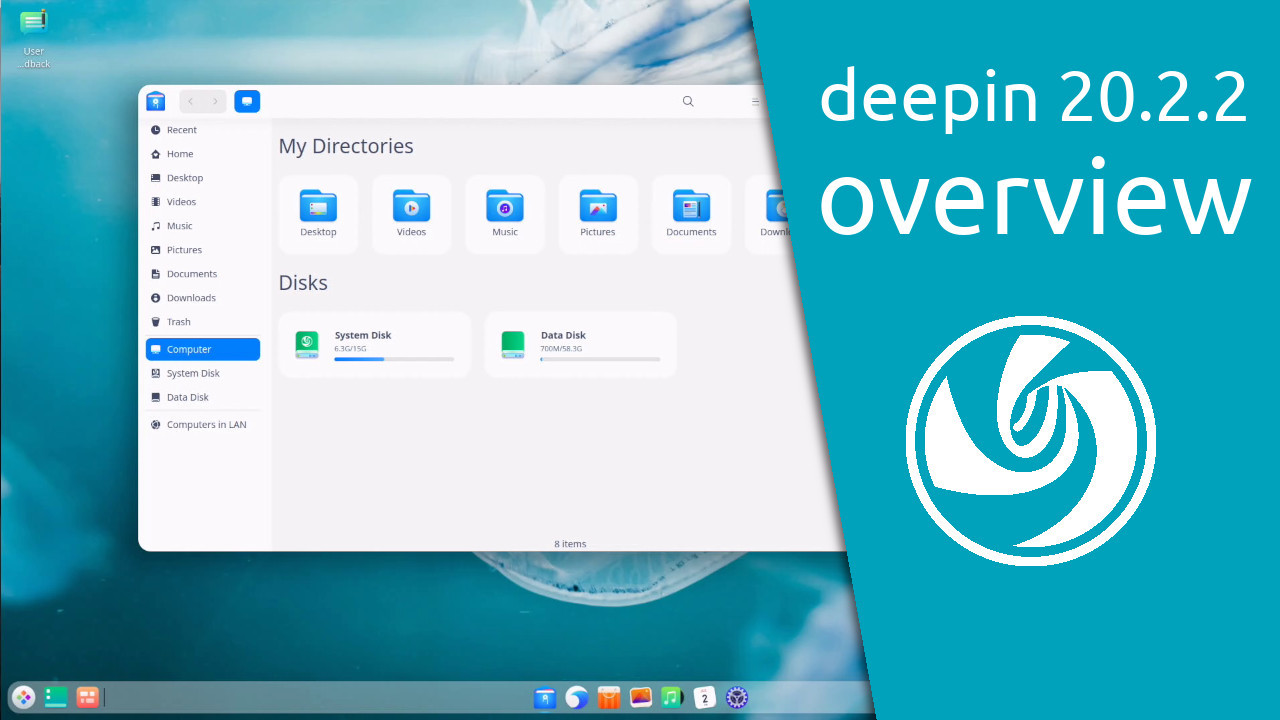This screenshot has height=720, width=1280.
Task: Open the System Disk tile
Action: [374, 345]
